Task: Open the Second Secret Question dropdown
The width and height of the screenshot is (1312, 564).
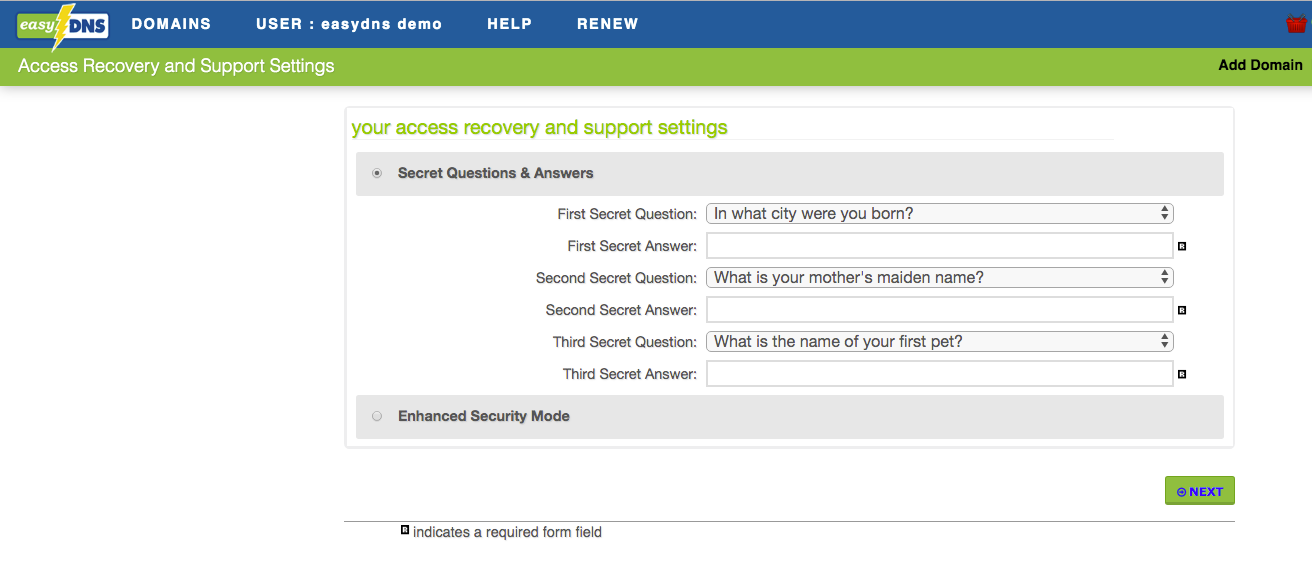Action: point(939,277)
